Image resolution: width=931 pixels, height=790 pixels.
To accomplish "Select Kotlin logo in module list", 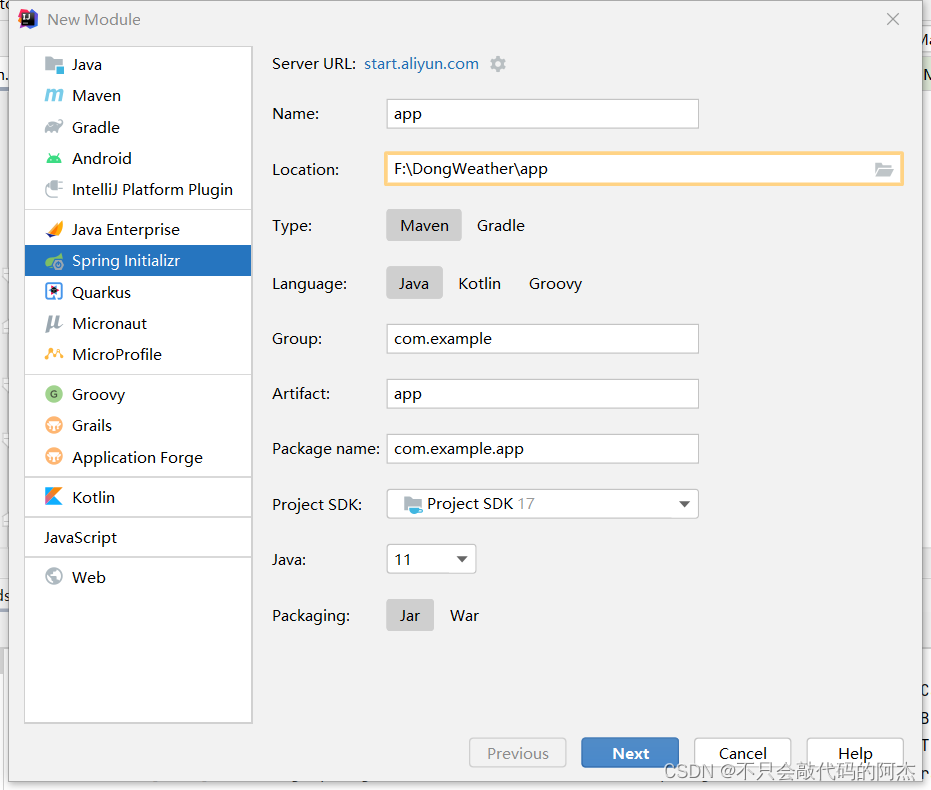I will [x=54, y=497].
